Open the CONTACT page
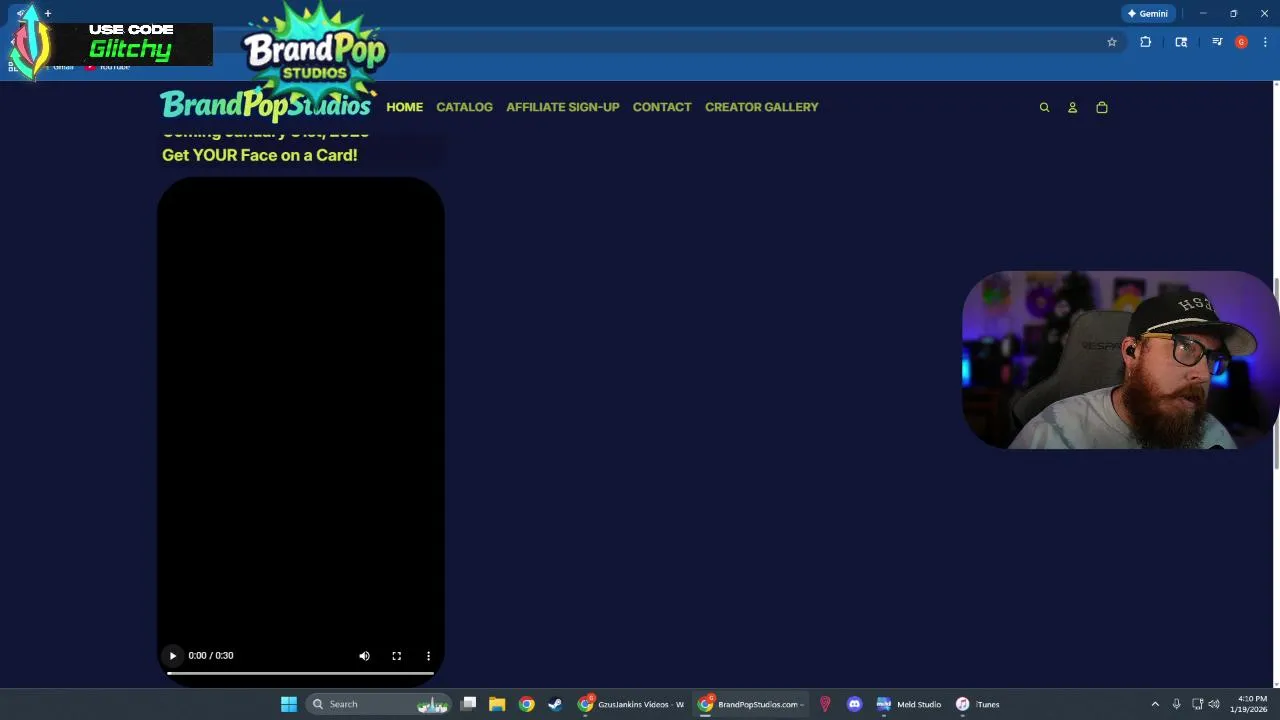The image size is (1280, 720). [x=662, y=107]
